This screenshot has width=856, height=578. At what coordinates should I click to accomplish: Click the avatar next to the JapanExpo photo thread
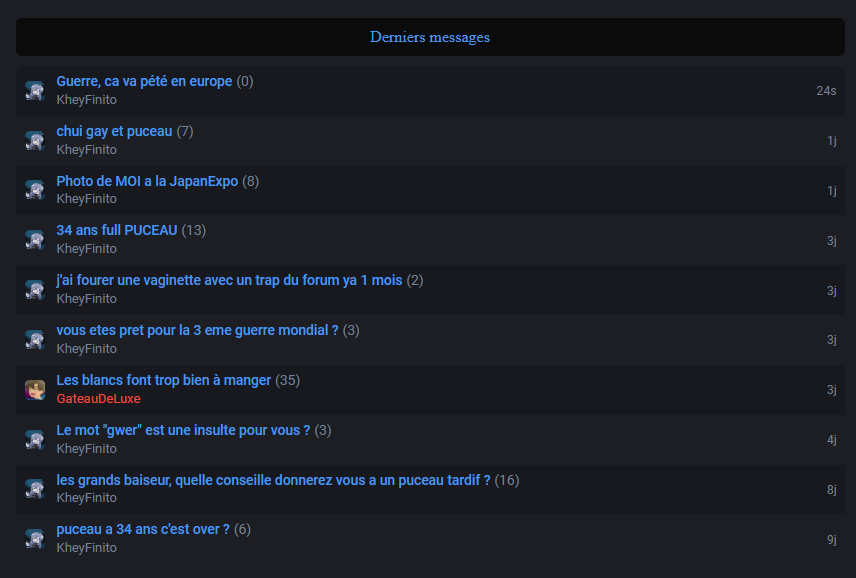pyautogui.click(x=35, y=190)
